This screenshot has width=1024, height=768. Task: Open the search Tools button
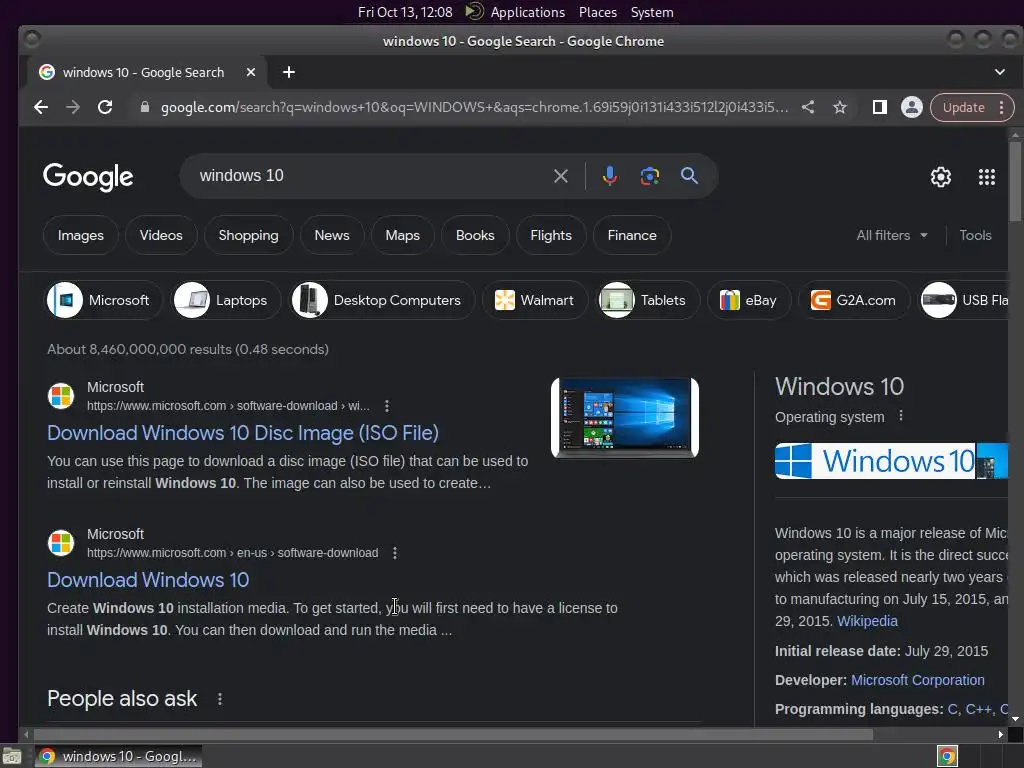pyautogui.click(x=975, y=235)
